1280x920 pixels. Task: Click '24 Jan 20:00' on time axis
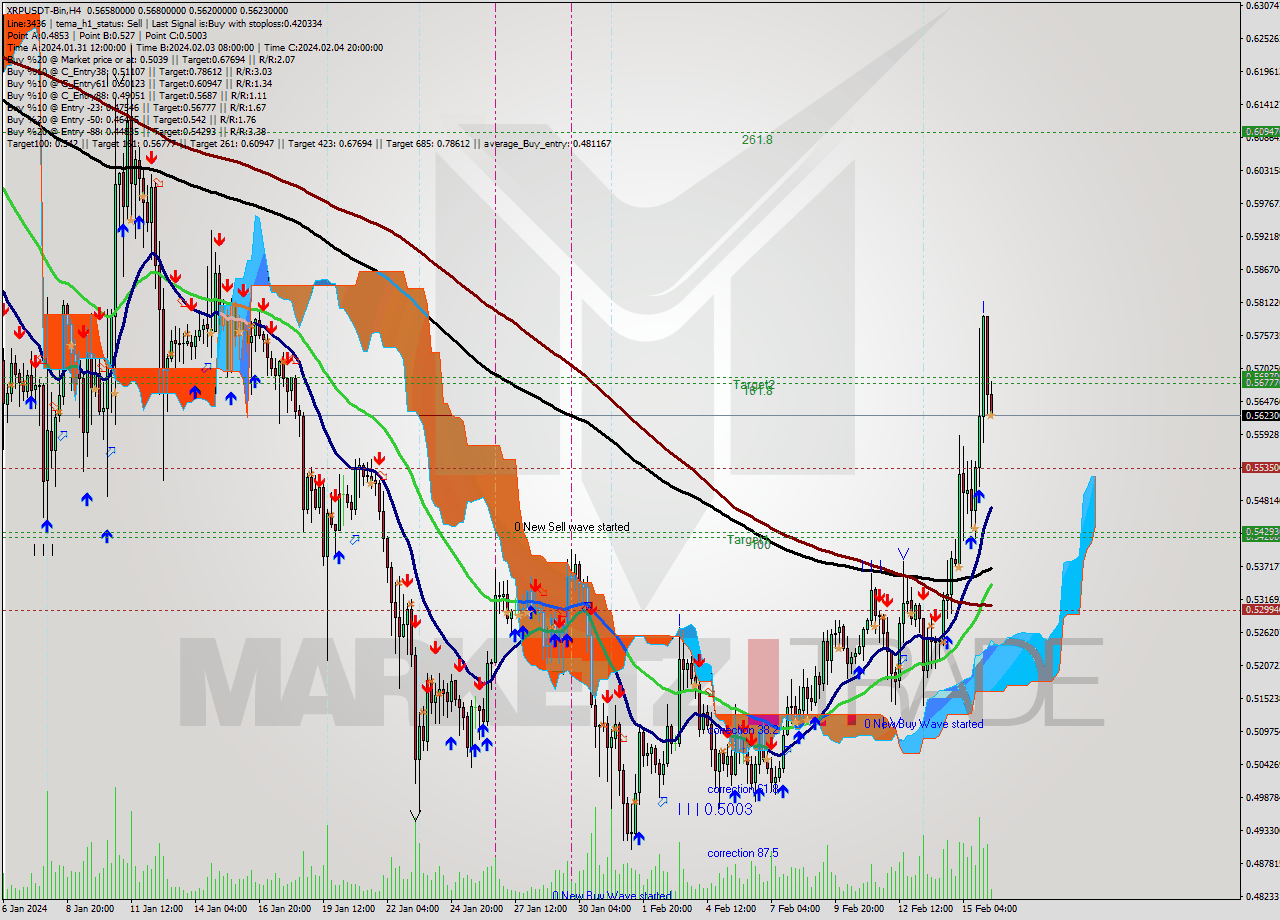(476, 909)
